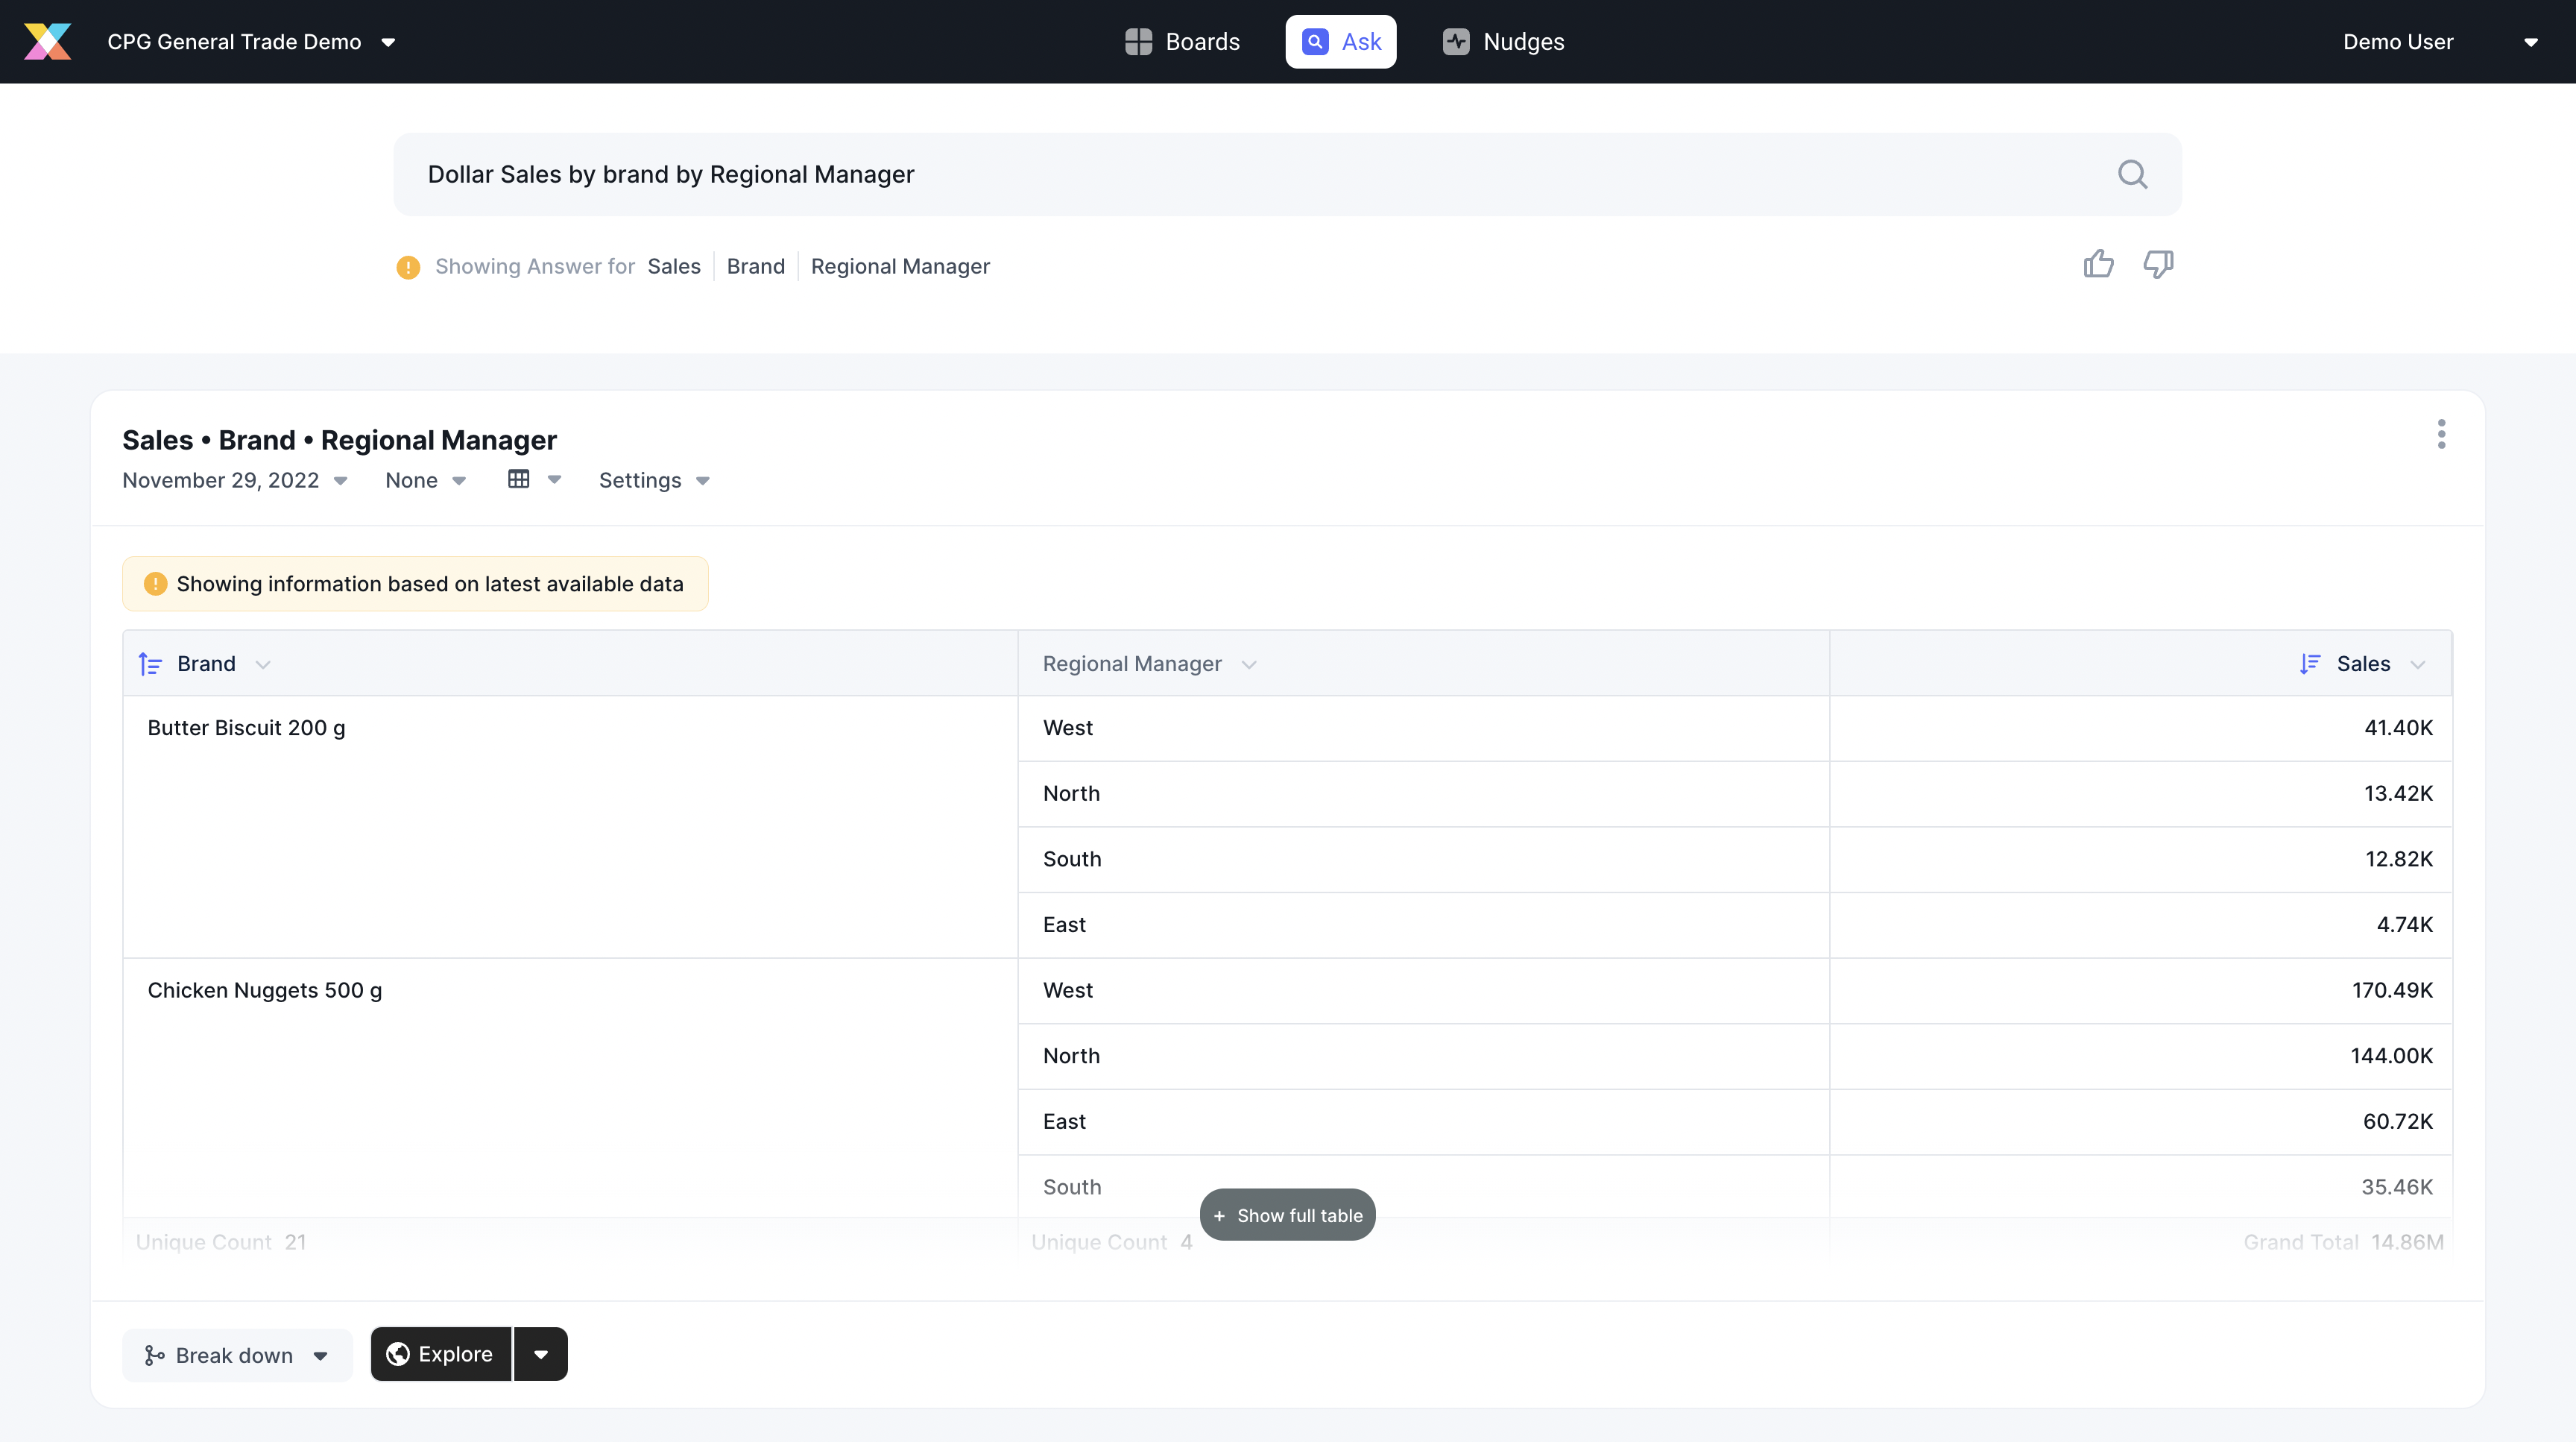Screen dimensions: 2576x1442
Task: Select the 41.40K sales value
Action: pos(2398,728)
